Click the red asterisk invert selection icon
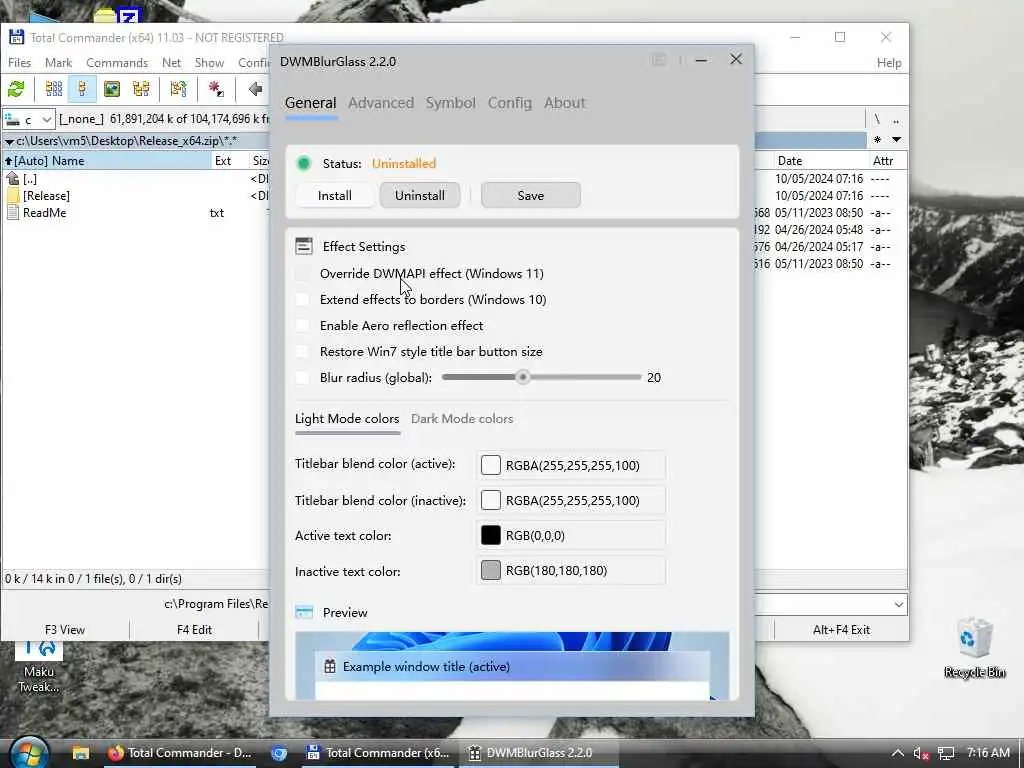 [x=216, y=89]
